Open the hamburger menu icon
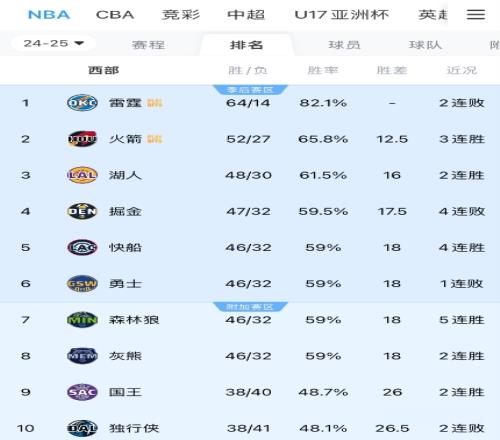500x440 pixels. coord(475,14)
